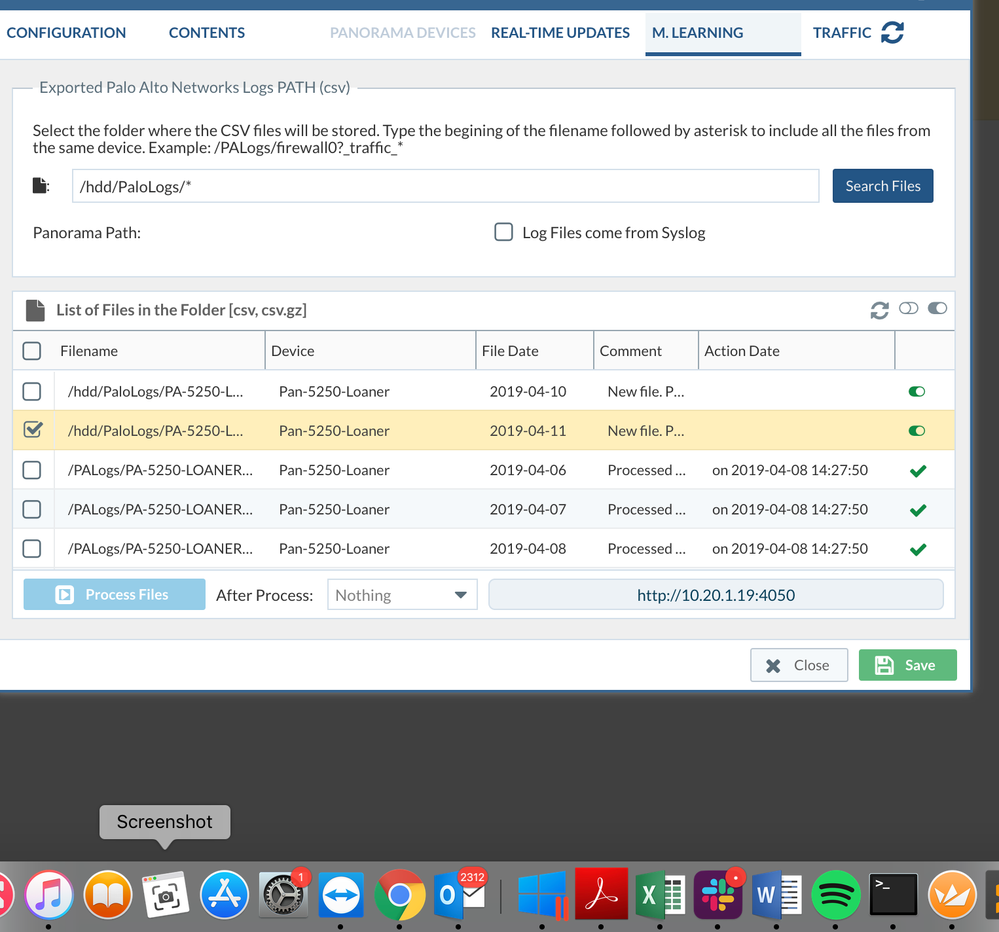Screen dimensions: 999x932
Task: Open the After Process dropdown
Action: click(x=402, y=595)
